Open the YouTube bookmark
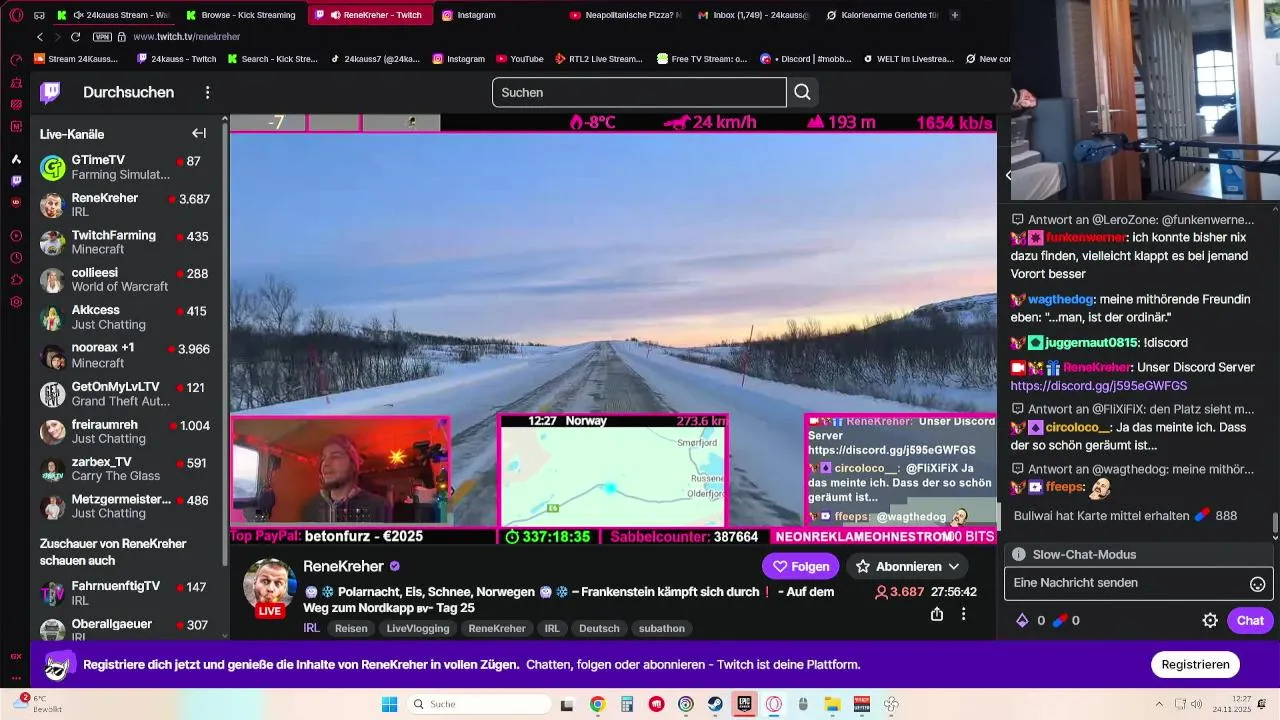 click(x=519, y=59)
